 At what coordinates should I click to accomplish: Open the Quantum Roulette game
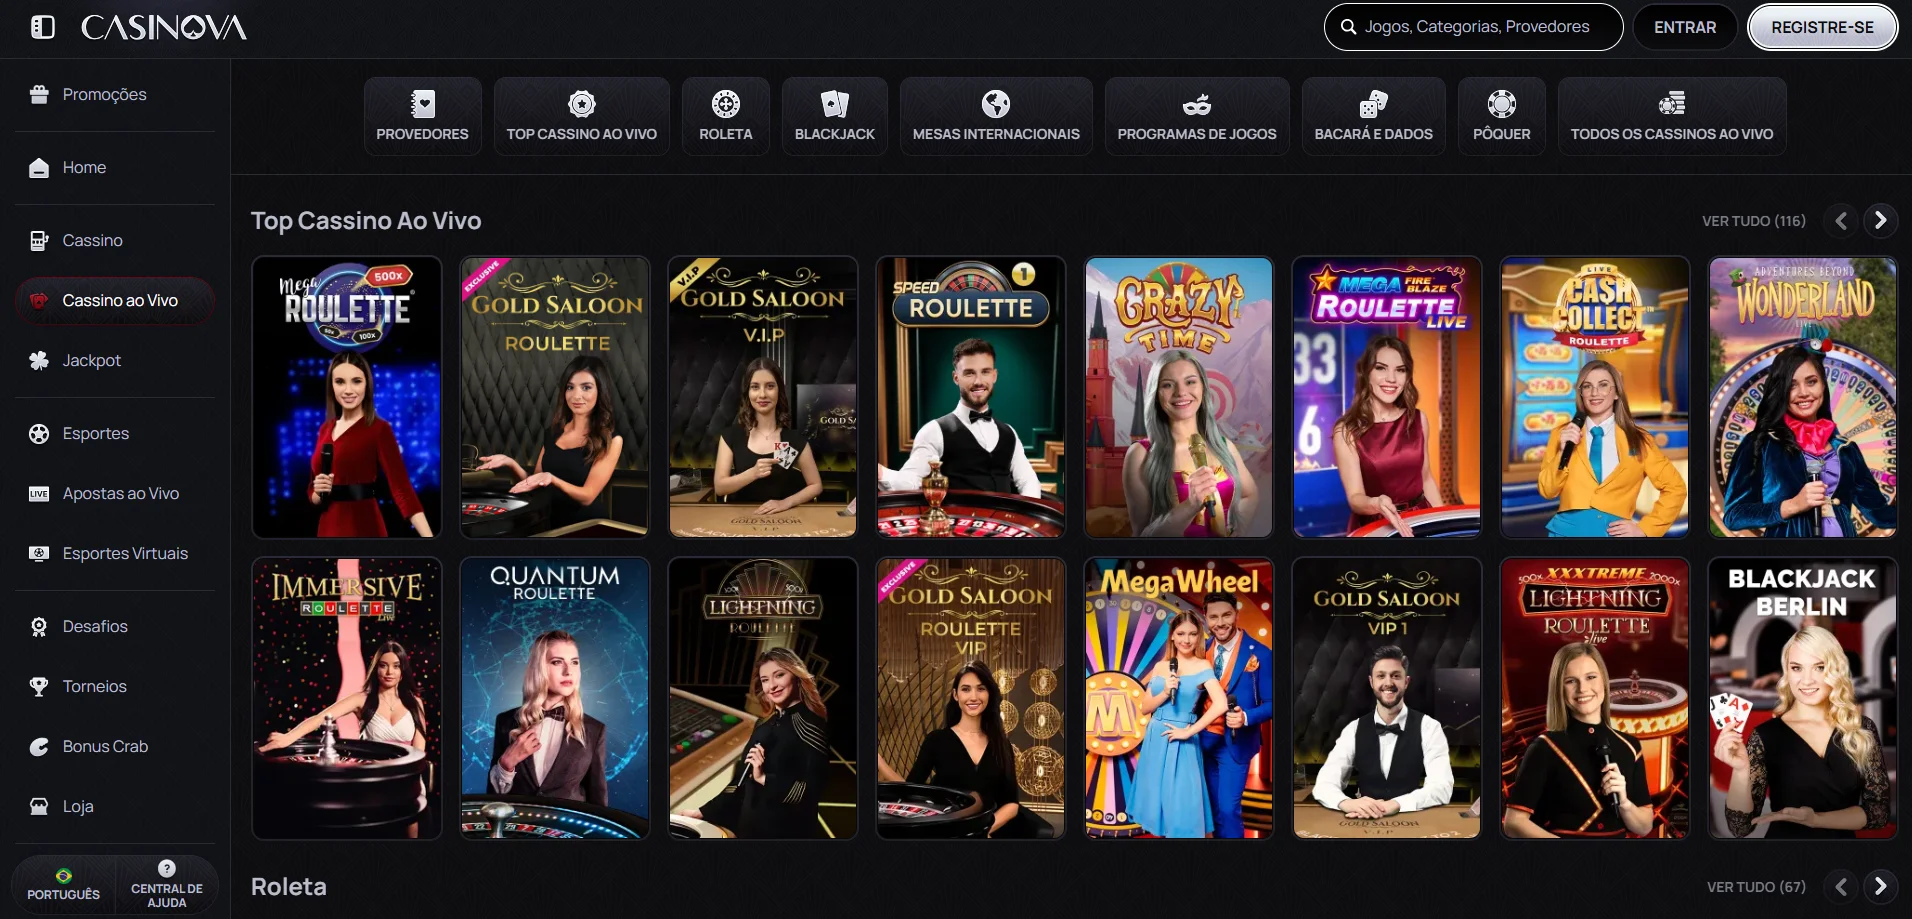555,698
